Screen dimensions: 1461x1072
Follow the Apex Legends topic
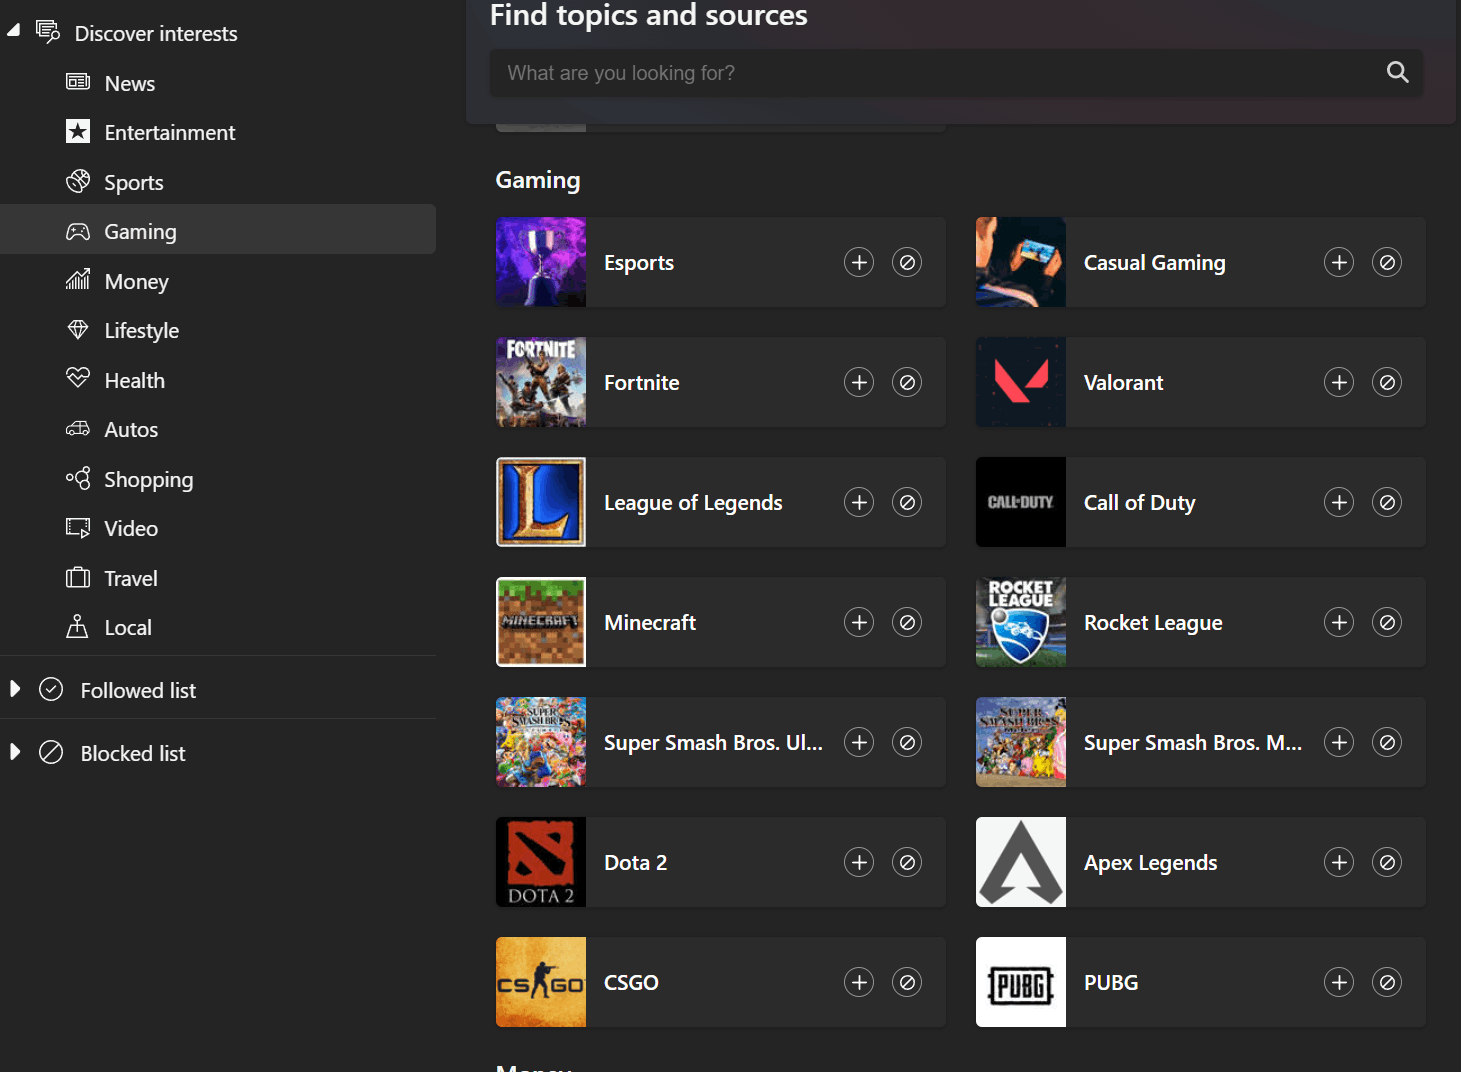[x=1339, y=862]
